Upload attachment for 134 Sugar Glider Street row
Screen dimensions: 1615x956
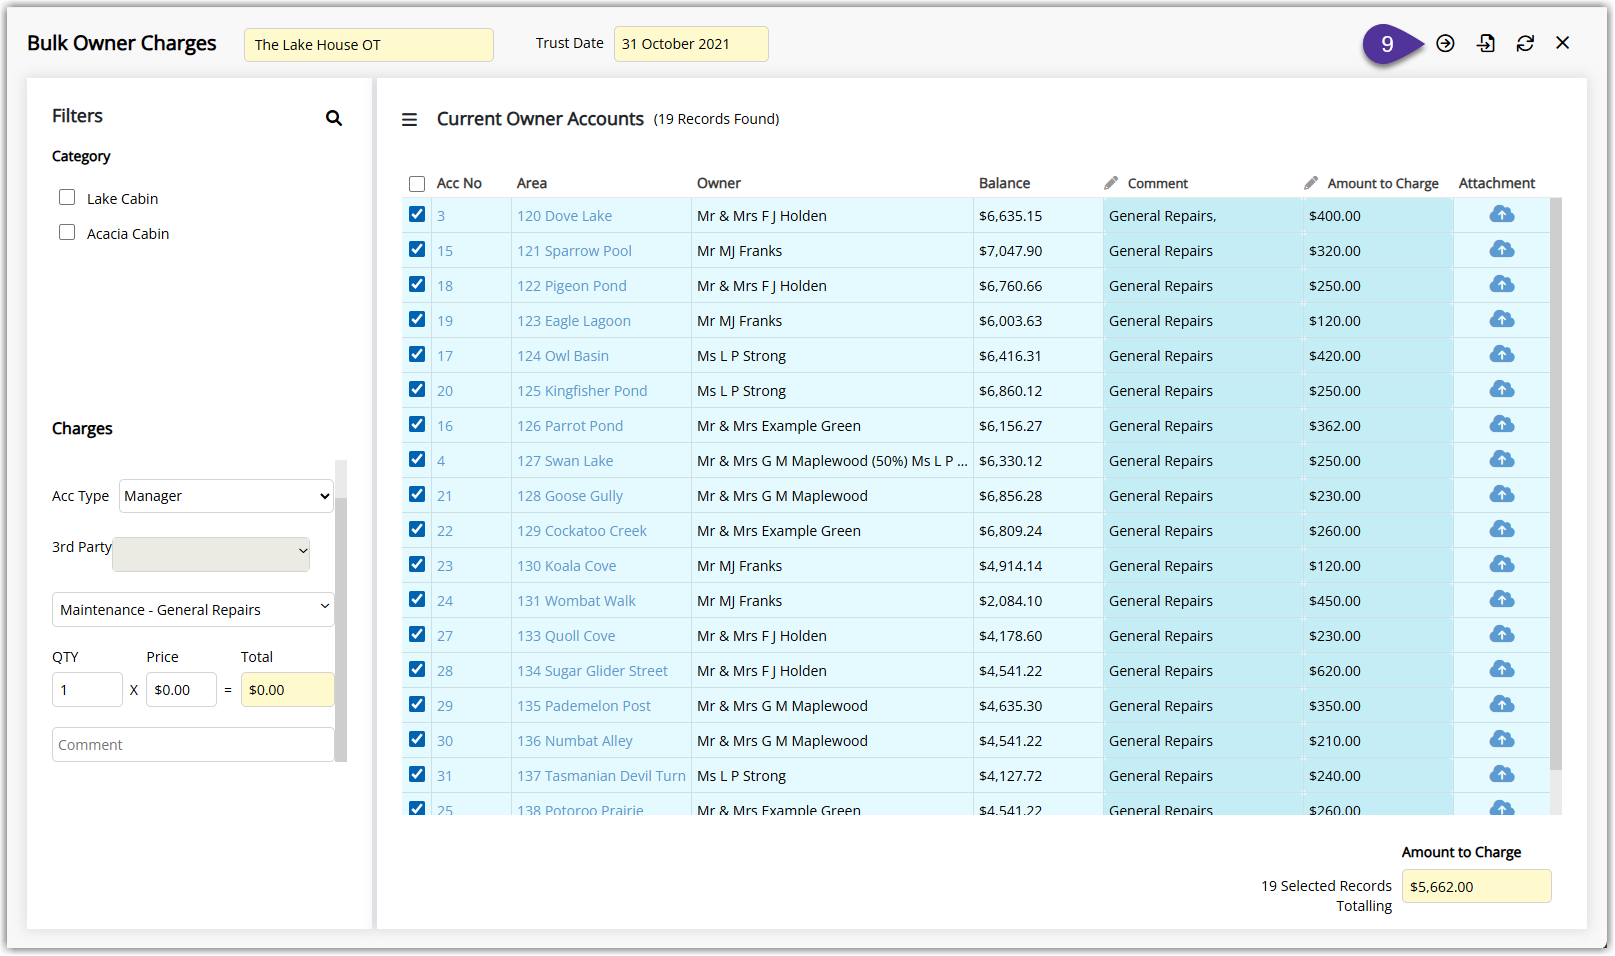point(1501,669)
